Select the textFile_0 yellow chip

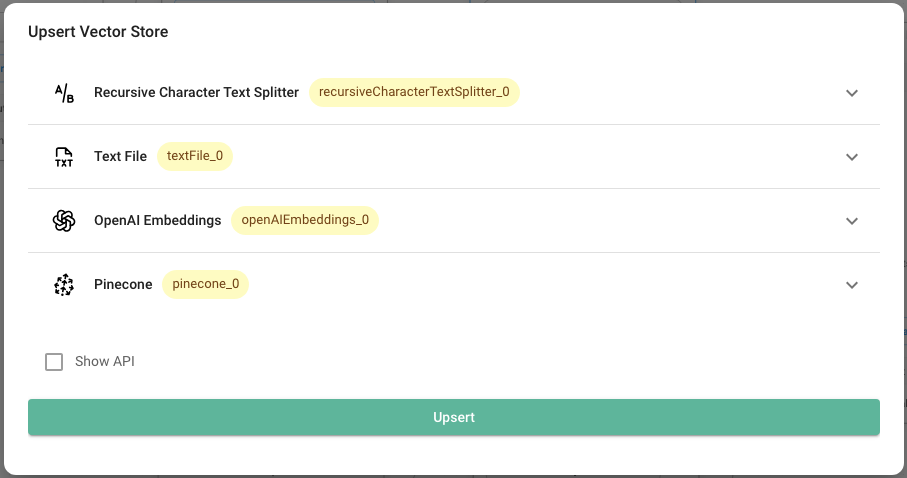tap(195, 156)
